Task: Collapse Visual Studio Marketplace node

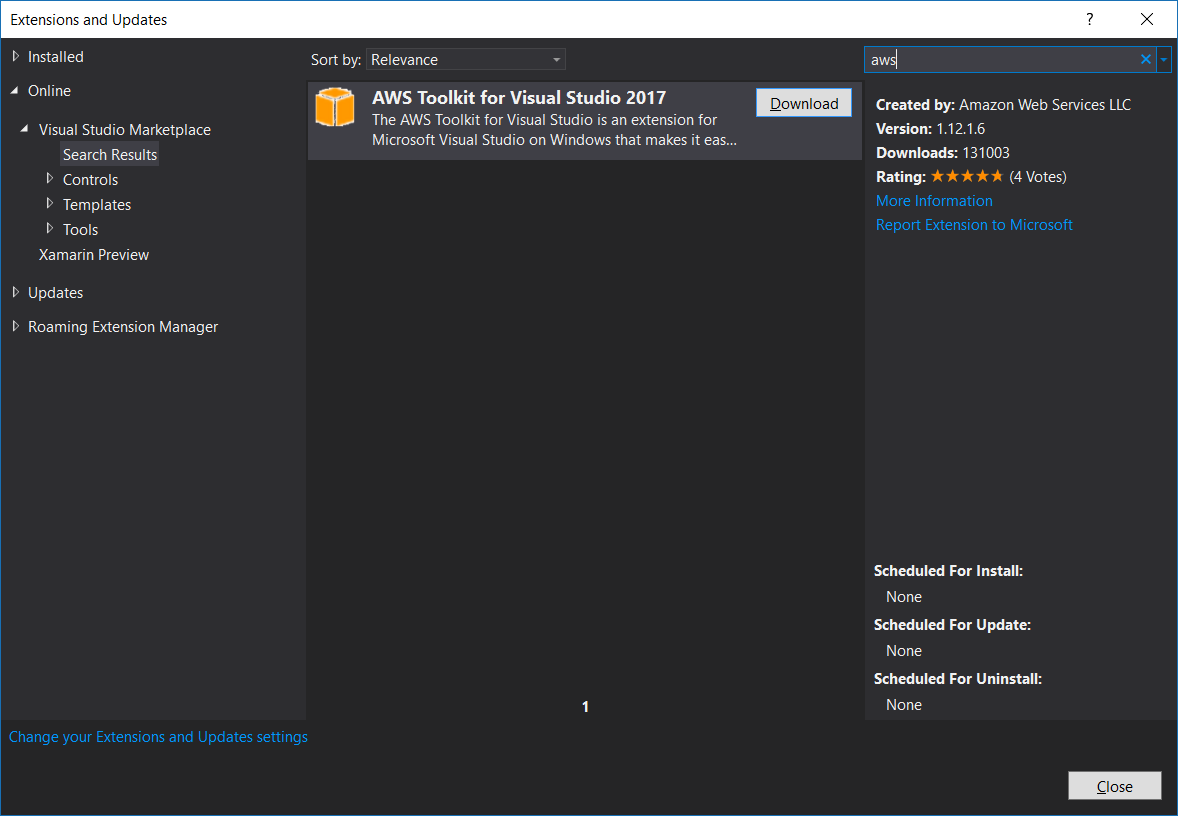Action: pos(26,130)
